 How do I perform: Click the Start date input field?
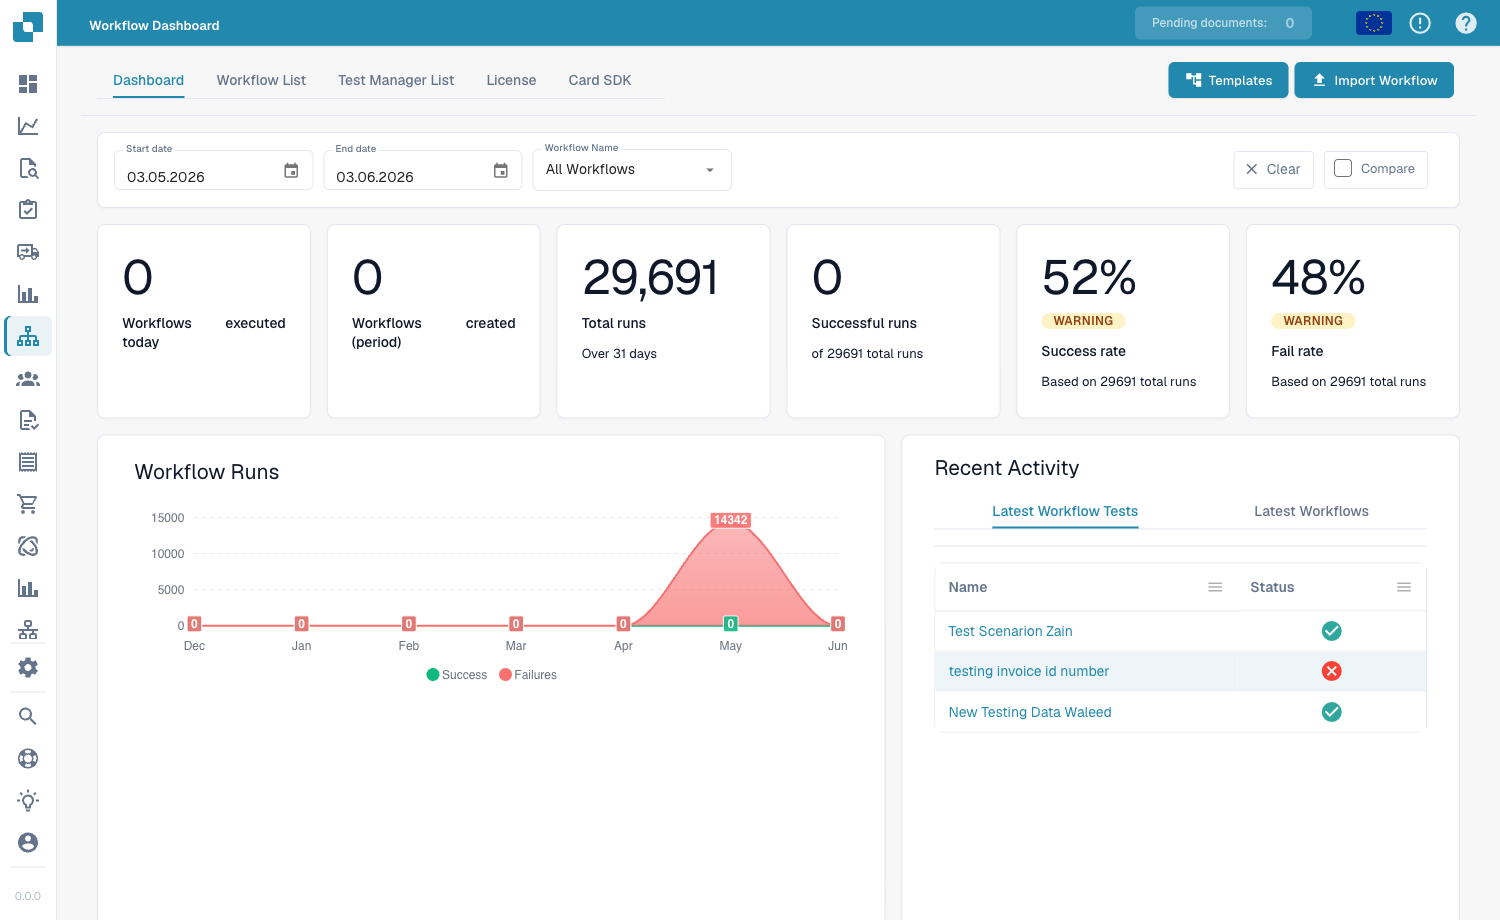tap(214, 170)
